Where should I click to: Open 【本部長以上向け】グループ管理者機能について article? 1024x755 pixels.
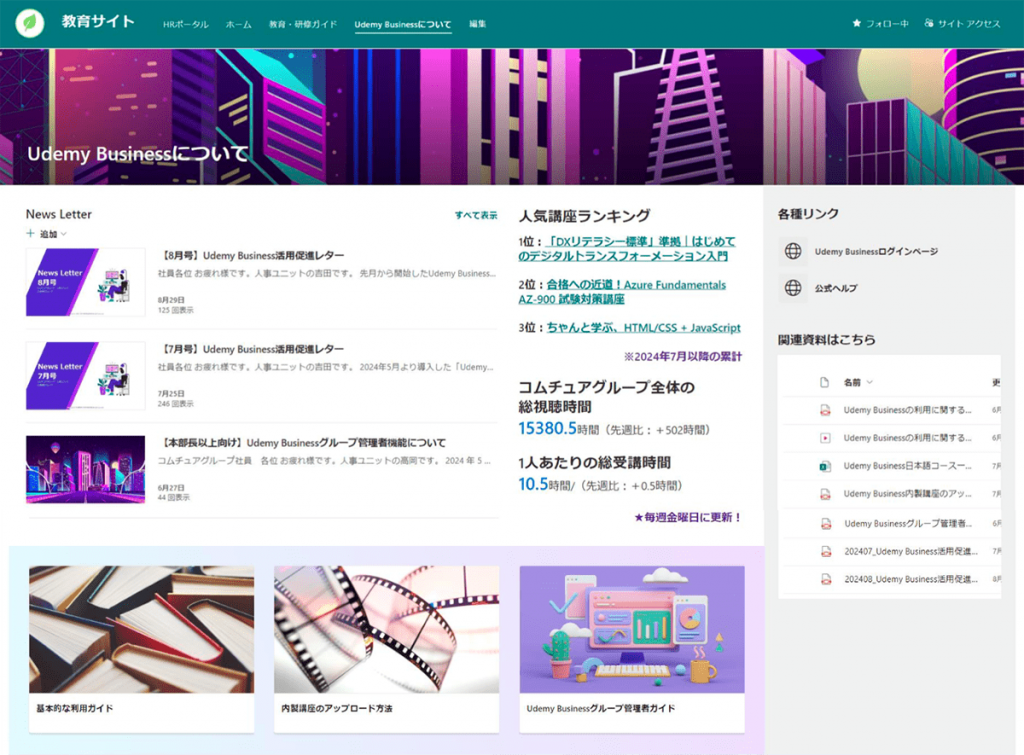coord(302,443)
